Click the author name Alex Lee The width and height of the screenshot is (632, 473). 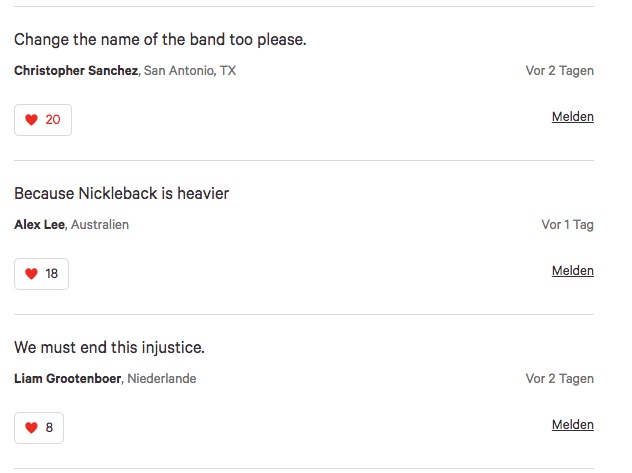point(39,225)
